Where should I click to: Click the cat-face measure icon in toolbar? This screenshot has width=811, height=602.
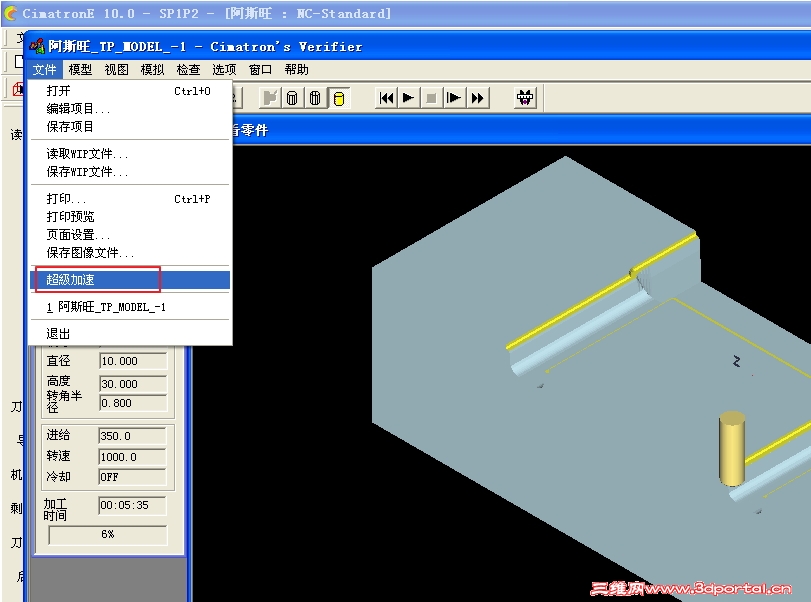click(x=525, y=98)
